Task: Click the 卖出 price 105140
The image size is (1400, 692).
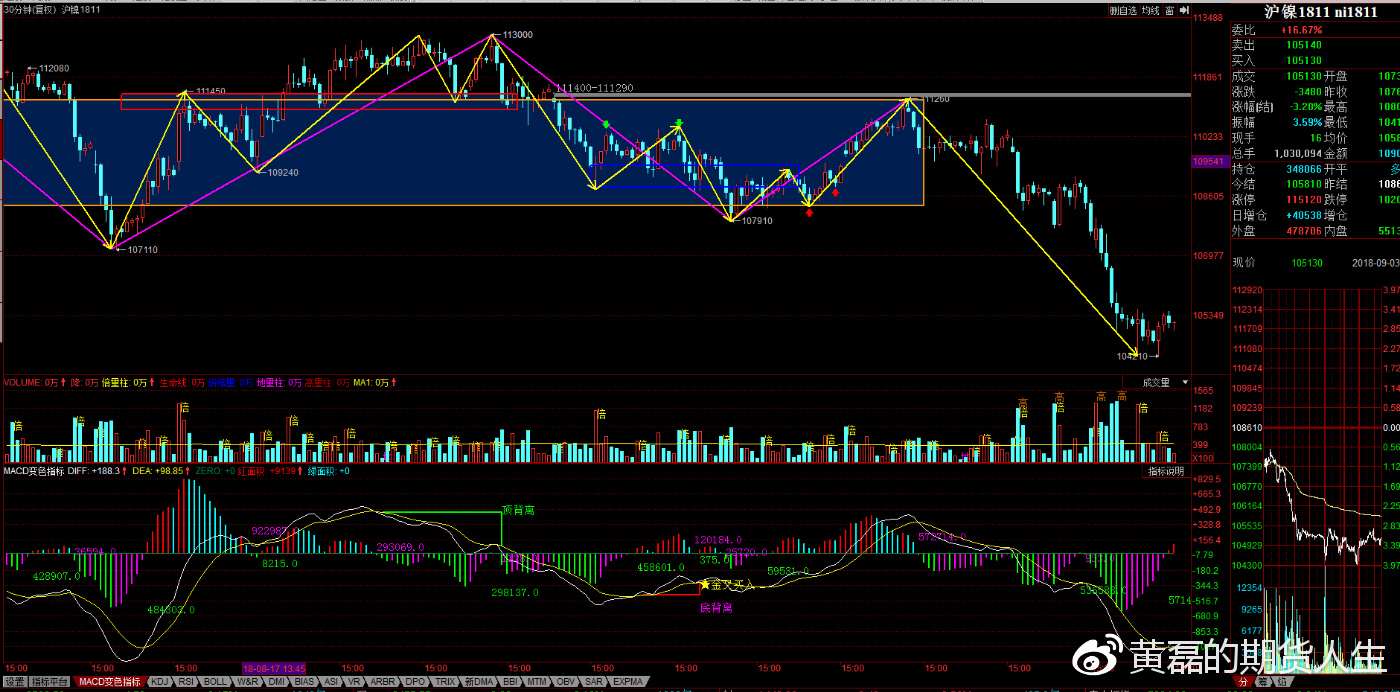Action: point(1303,45)
